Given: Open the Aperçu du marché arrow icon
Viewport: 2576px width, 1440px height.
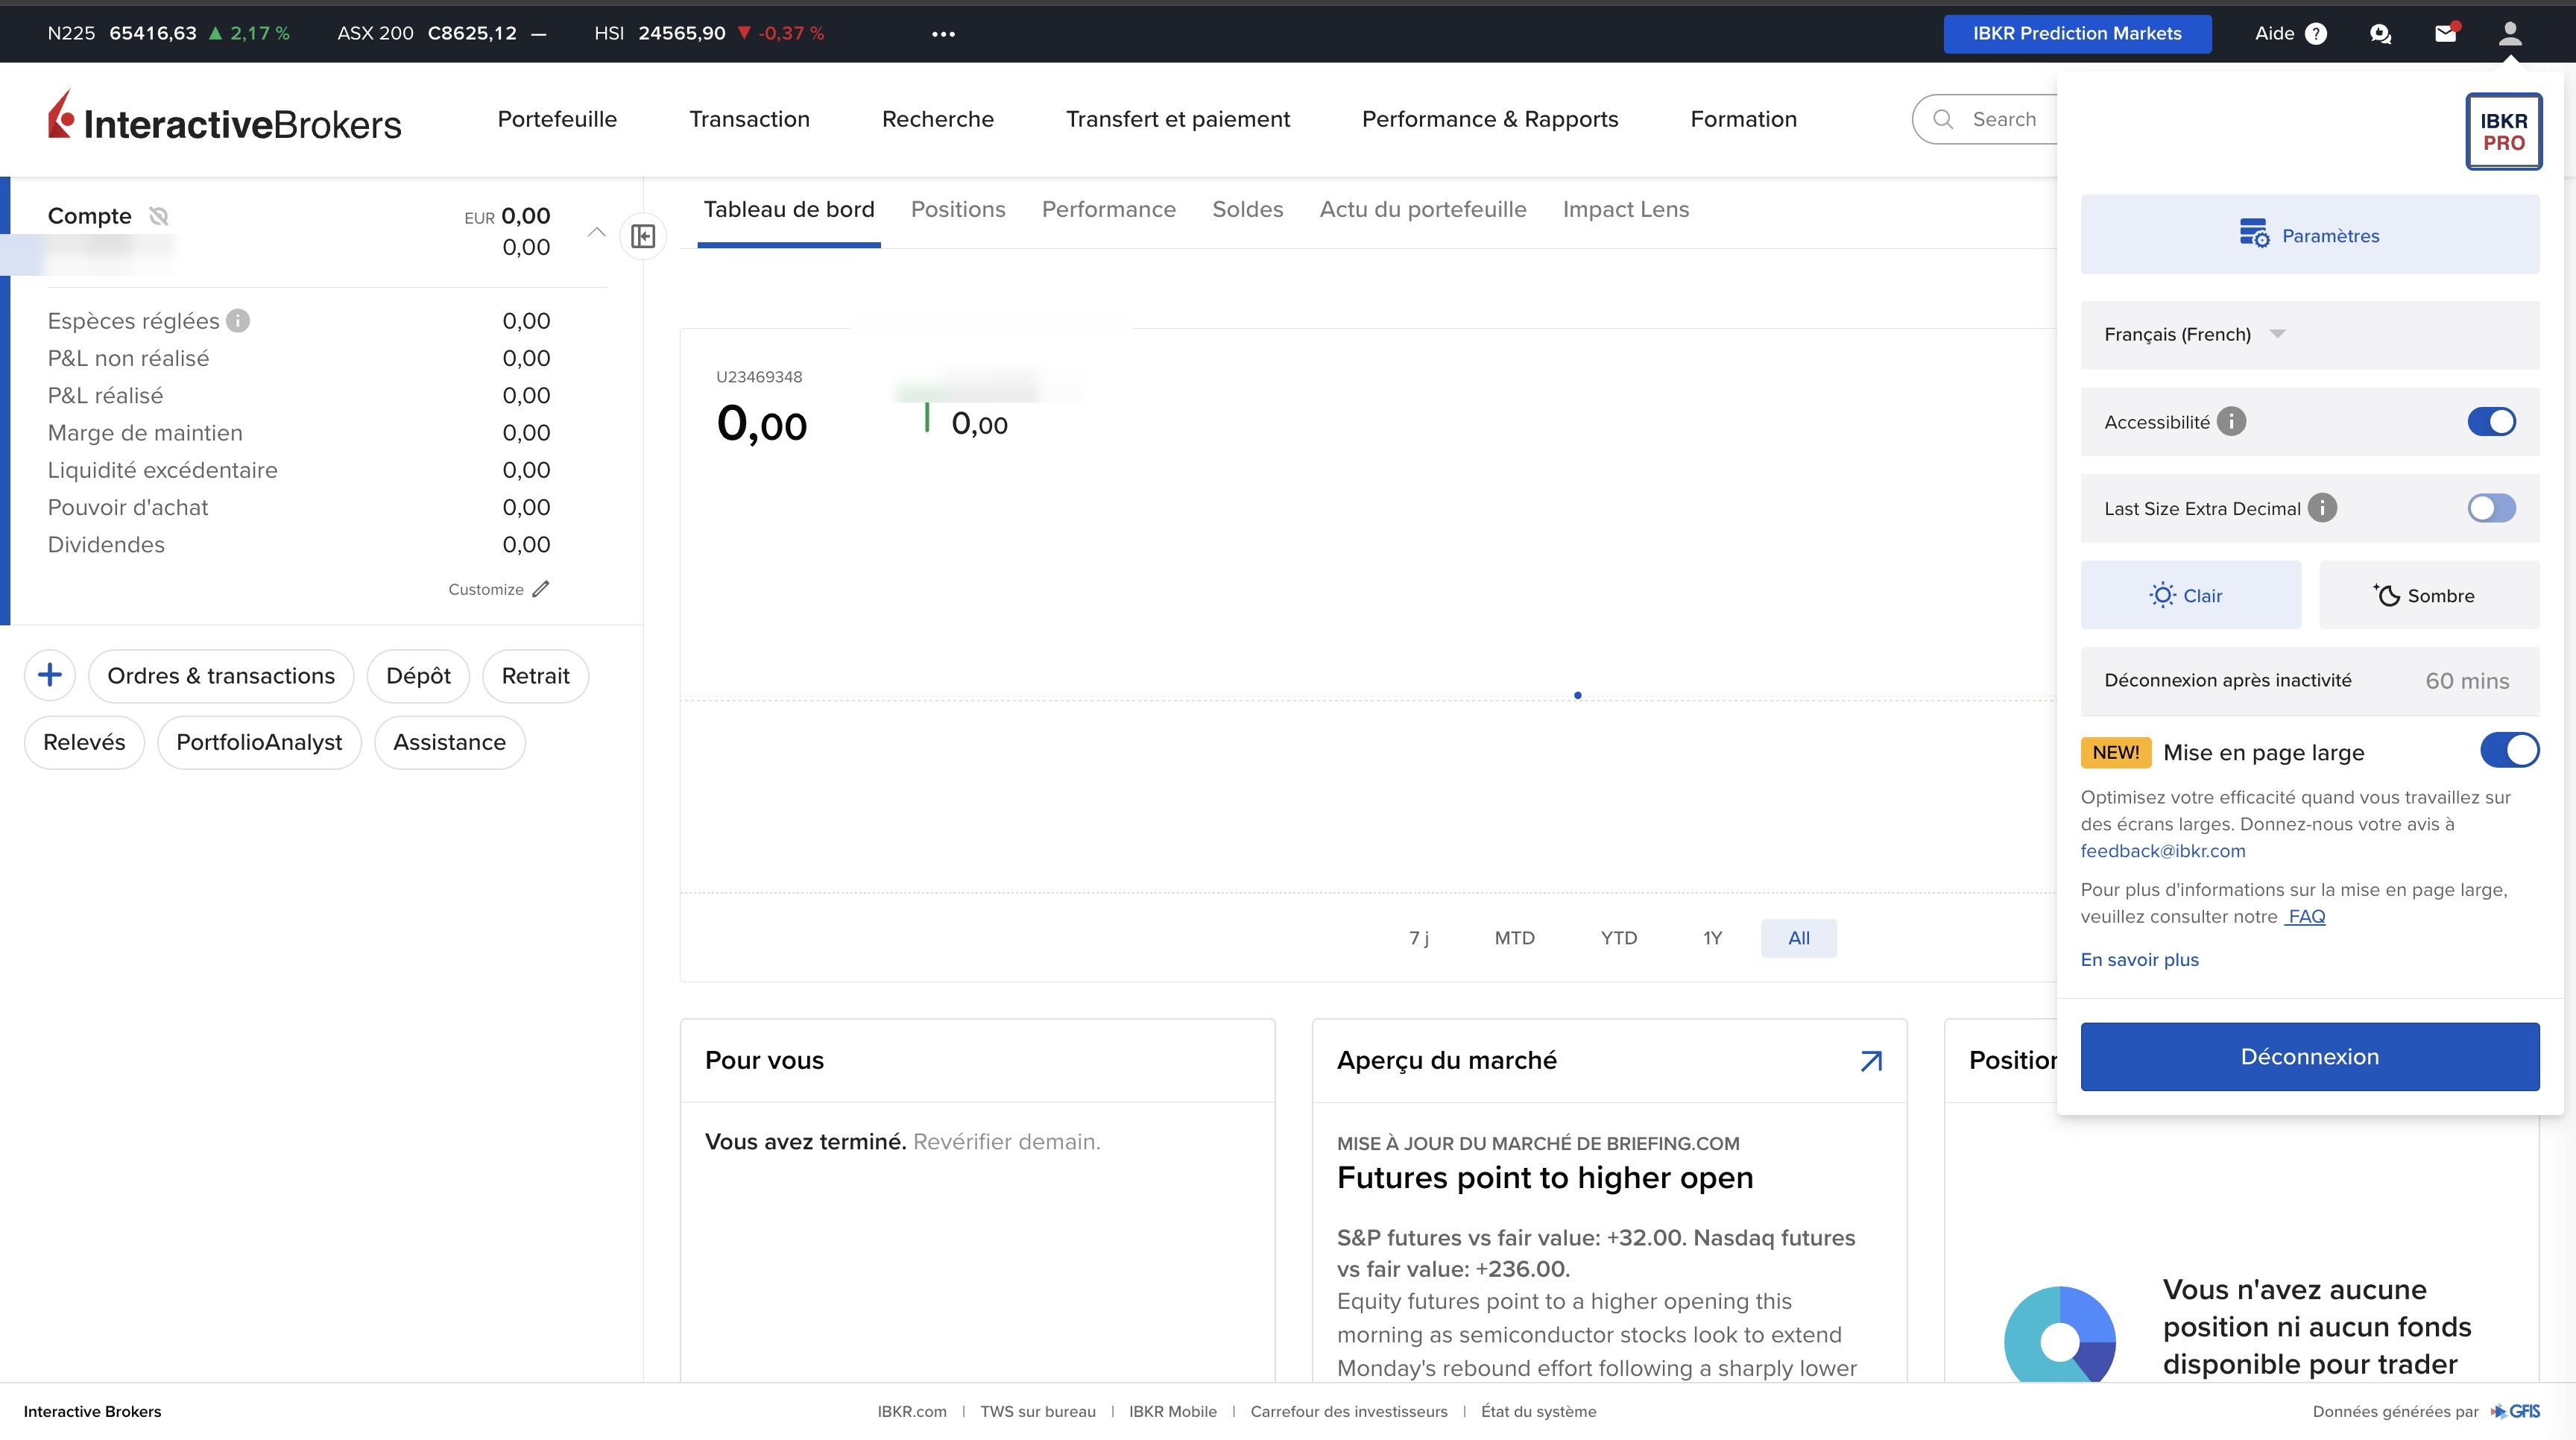Looking at the screenshot, I should [x=1871, y=1061].
